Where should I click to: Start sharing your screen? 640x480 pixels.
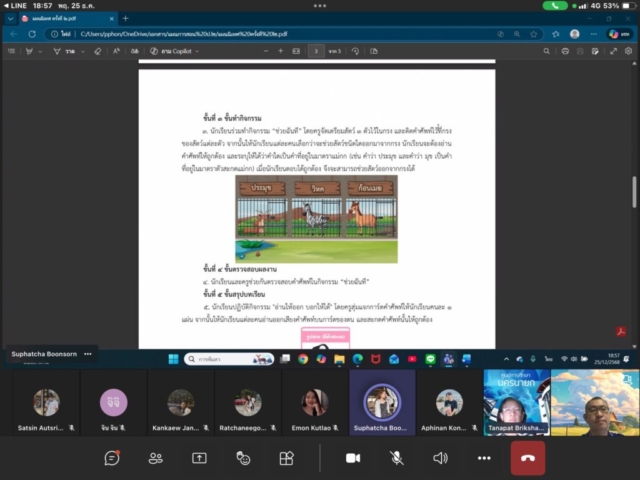(199, 458)
